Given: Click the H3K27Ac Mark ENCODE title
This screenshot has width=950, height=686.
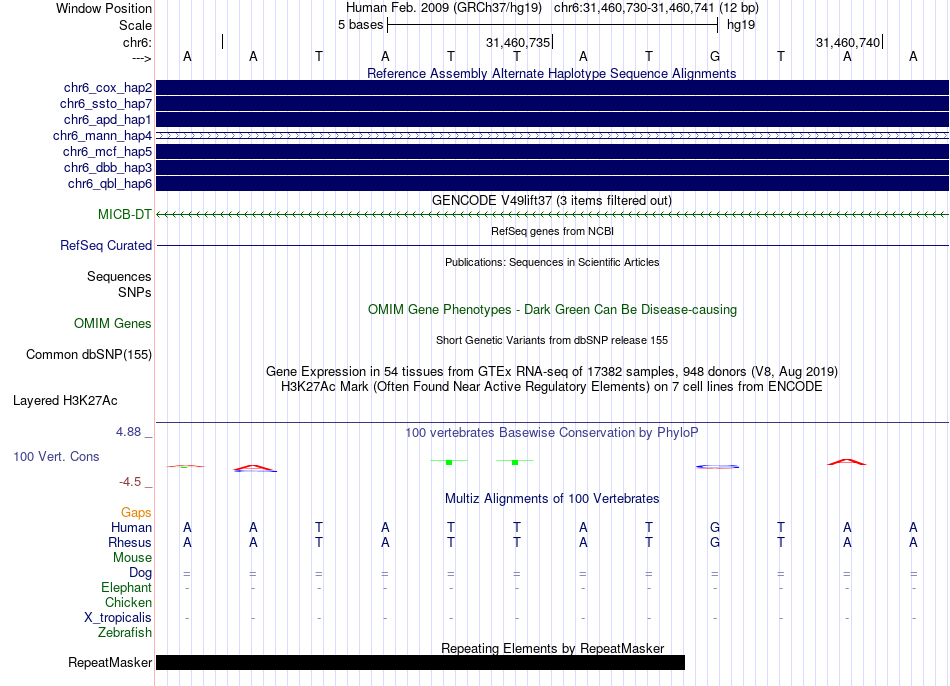Looking at the screenshot, I should click(x=552, y=387).
